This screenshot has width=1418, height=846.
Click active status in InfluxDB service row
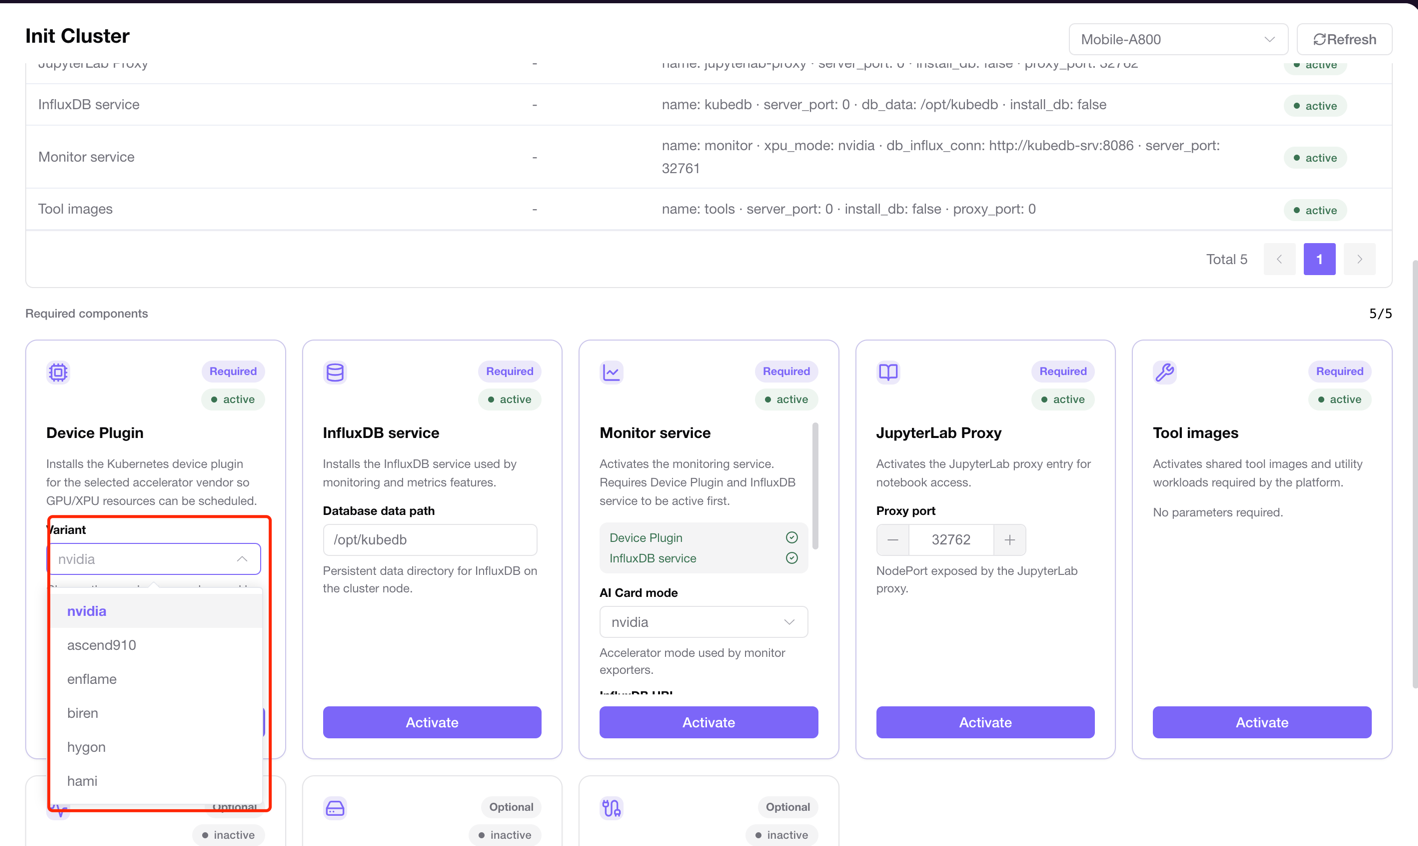(1315, 106)
